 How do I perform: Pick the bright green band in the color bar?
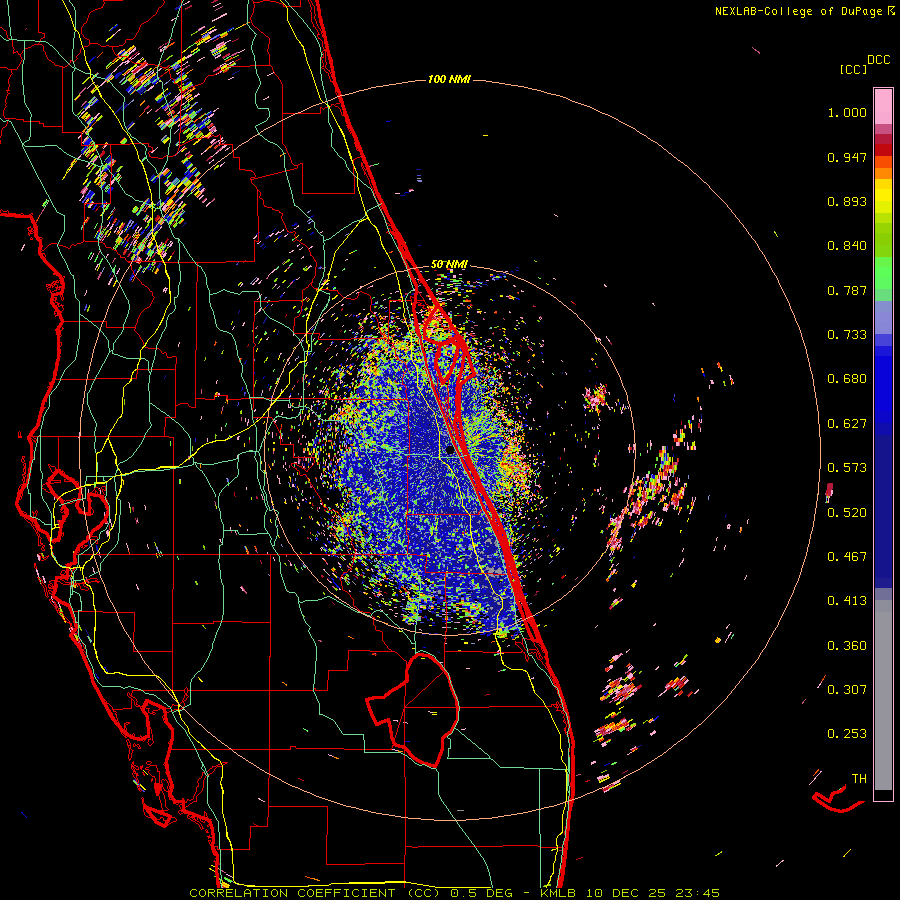[883, 274]
